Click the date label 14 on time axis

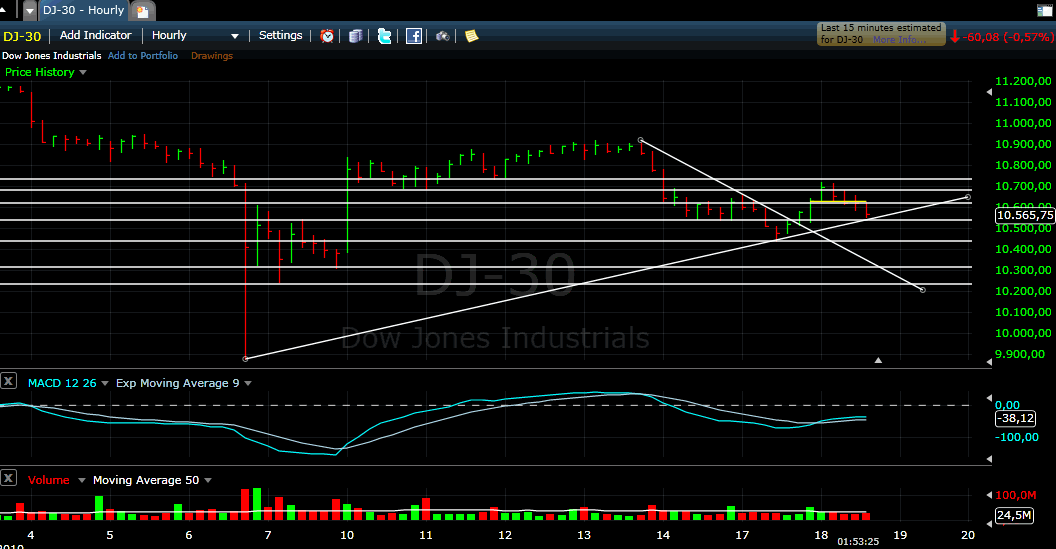tap(663, 536)
